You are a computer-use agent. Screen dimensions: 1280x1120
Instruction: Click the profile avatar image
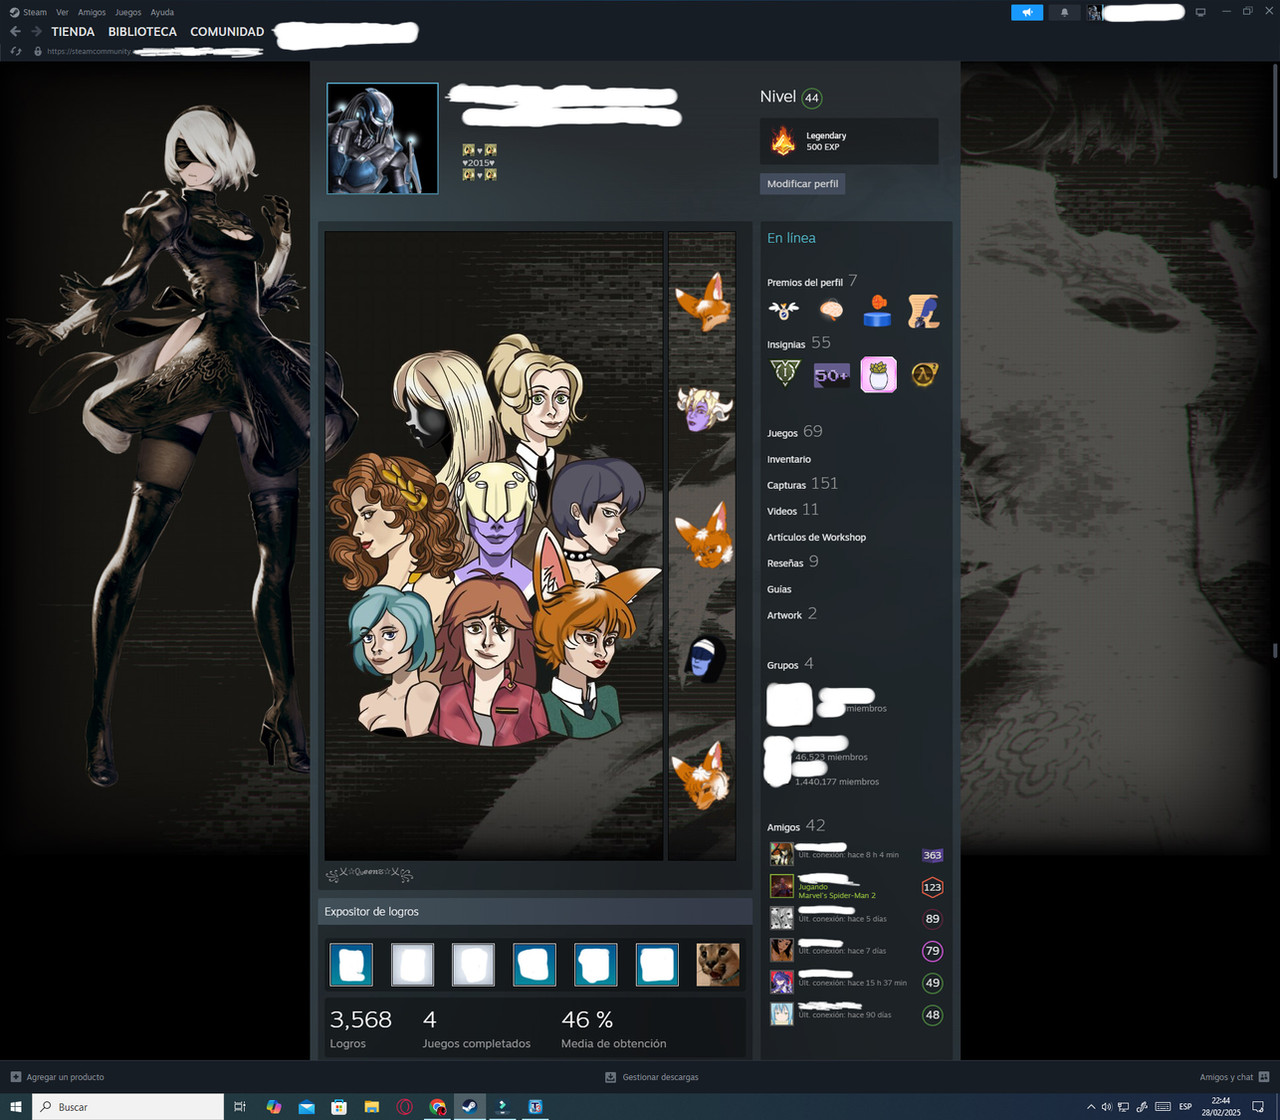[x=382, y=138]
